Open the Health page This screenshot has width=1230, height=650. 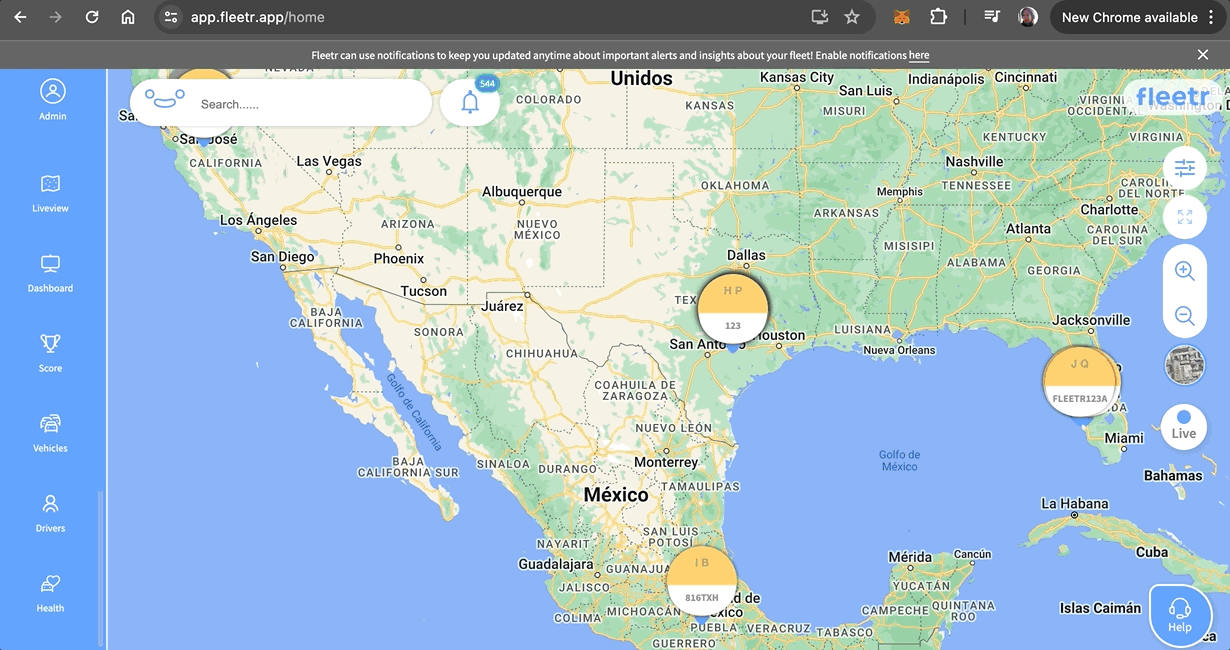[x=50, y=593]
